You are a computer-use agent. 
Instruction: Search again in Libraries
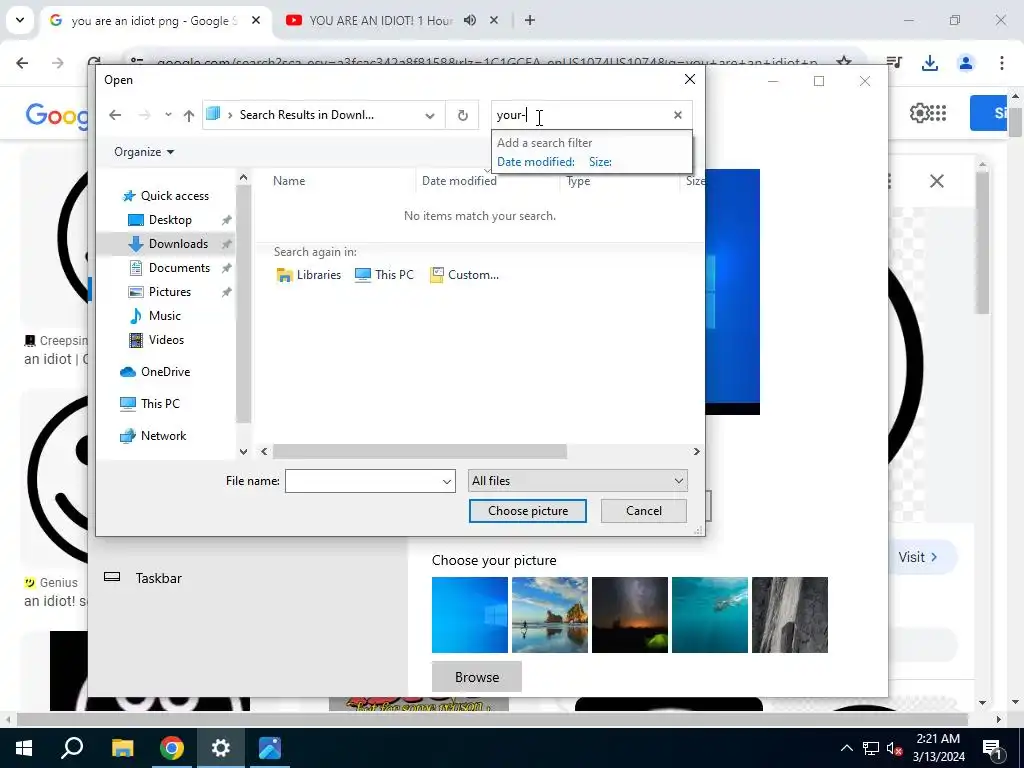click(x=309, y=275)
